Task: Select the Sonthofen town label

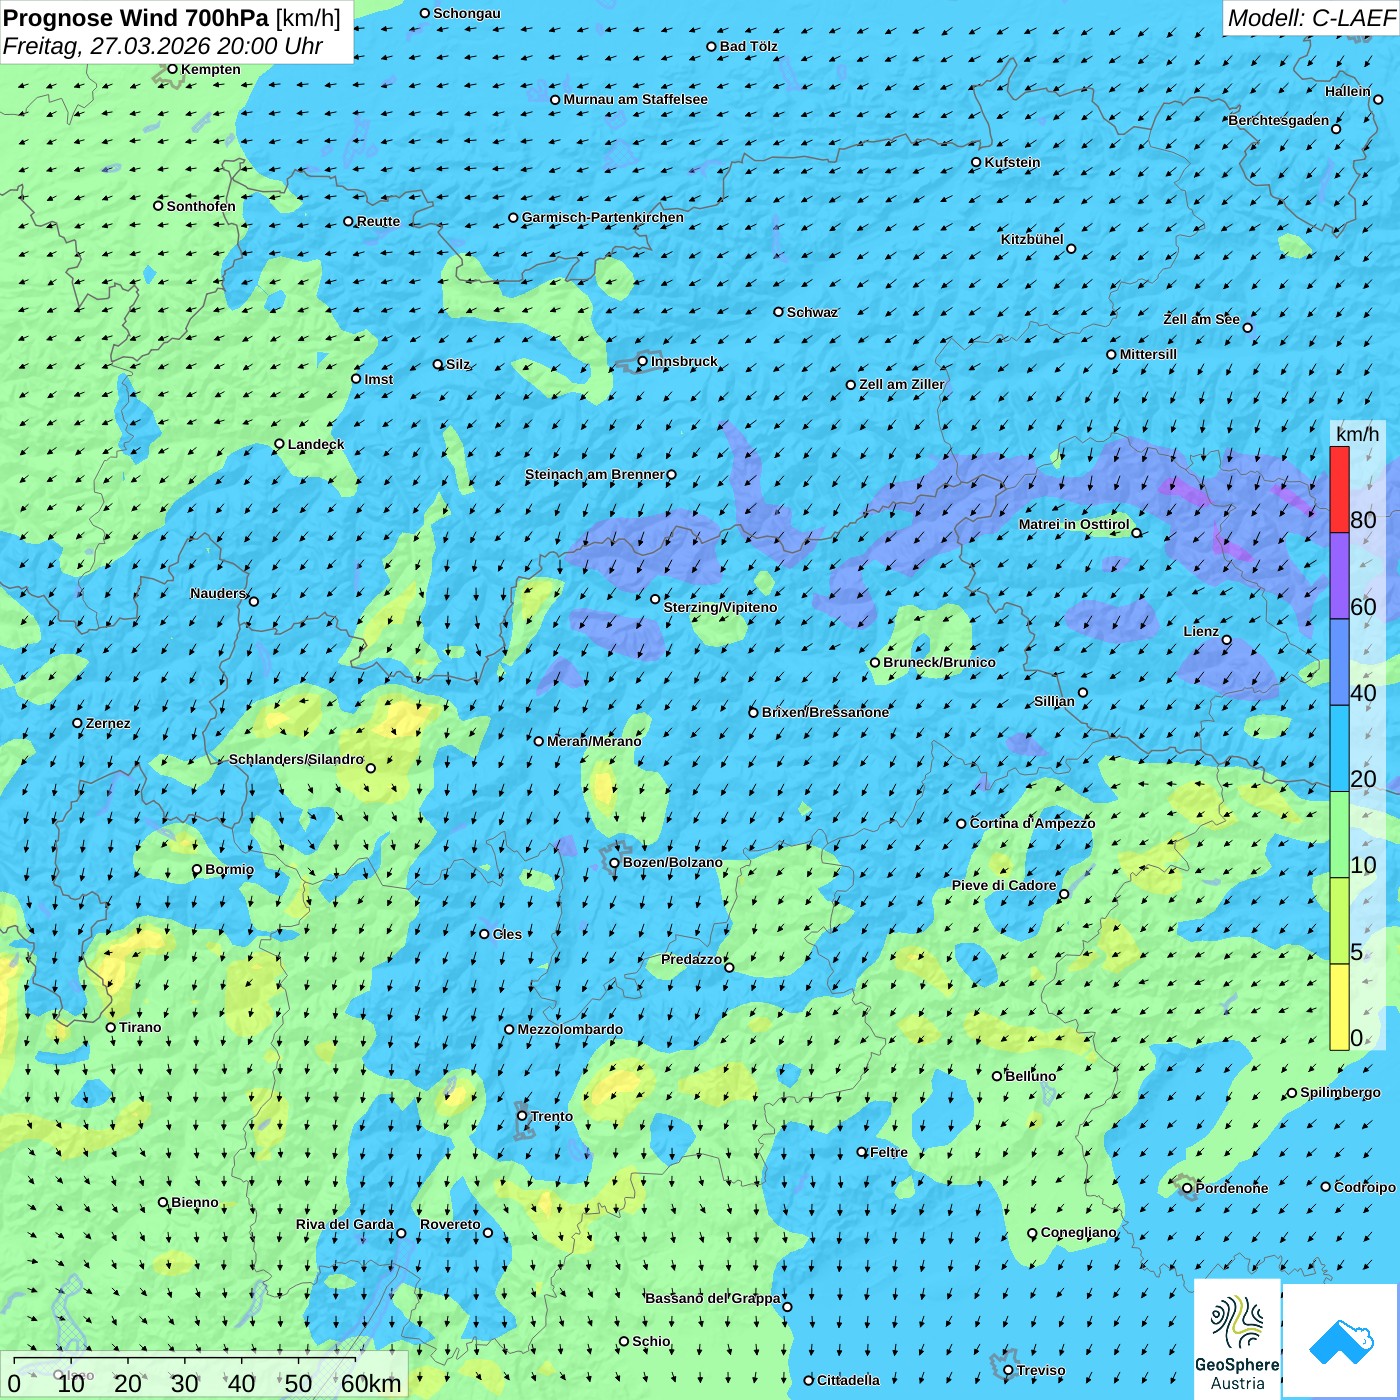Action: 201,206
